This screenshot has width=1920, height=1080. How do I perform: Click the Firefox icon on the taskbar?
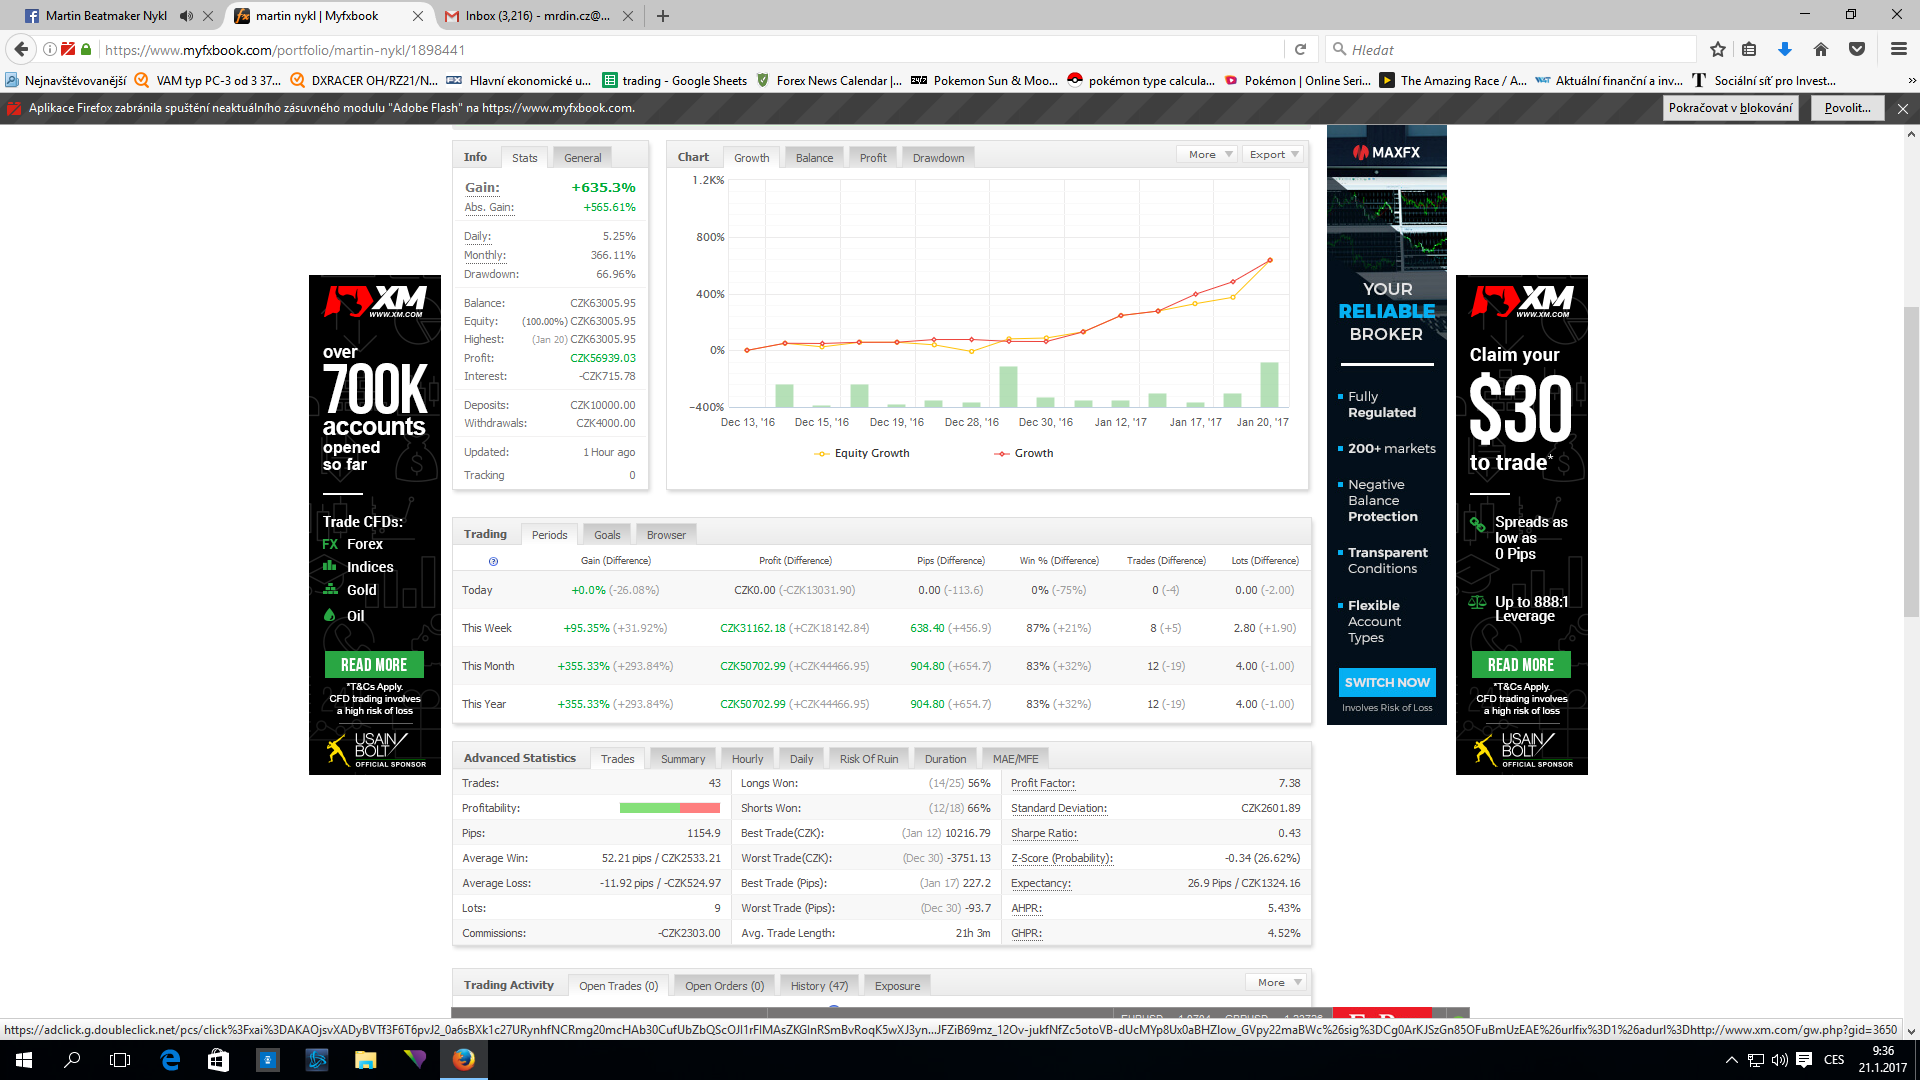pos(463,1060)
